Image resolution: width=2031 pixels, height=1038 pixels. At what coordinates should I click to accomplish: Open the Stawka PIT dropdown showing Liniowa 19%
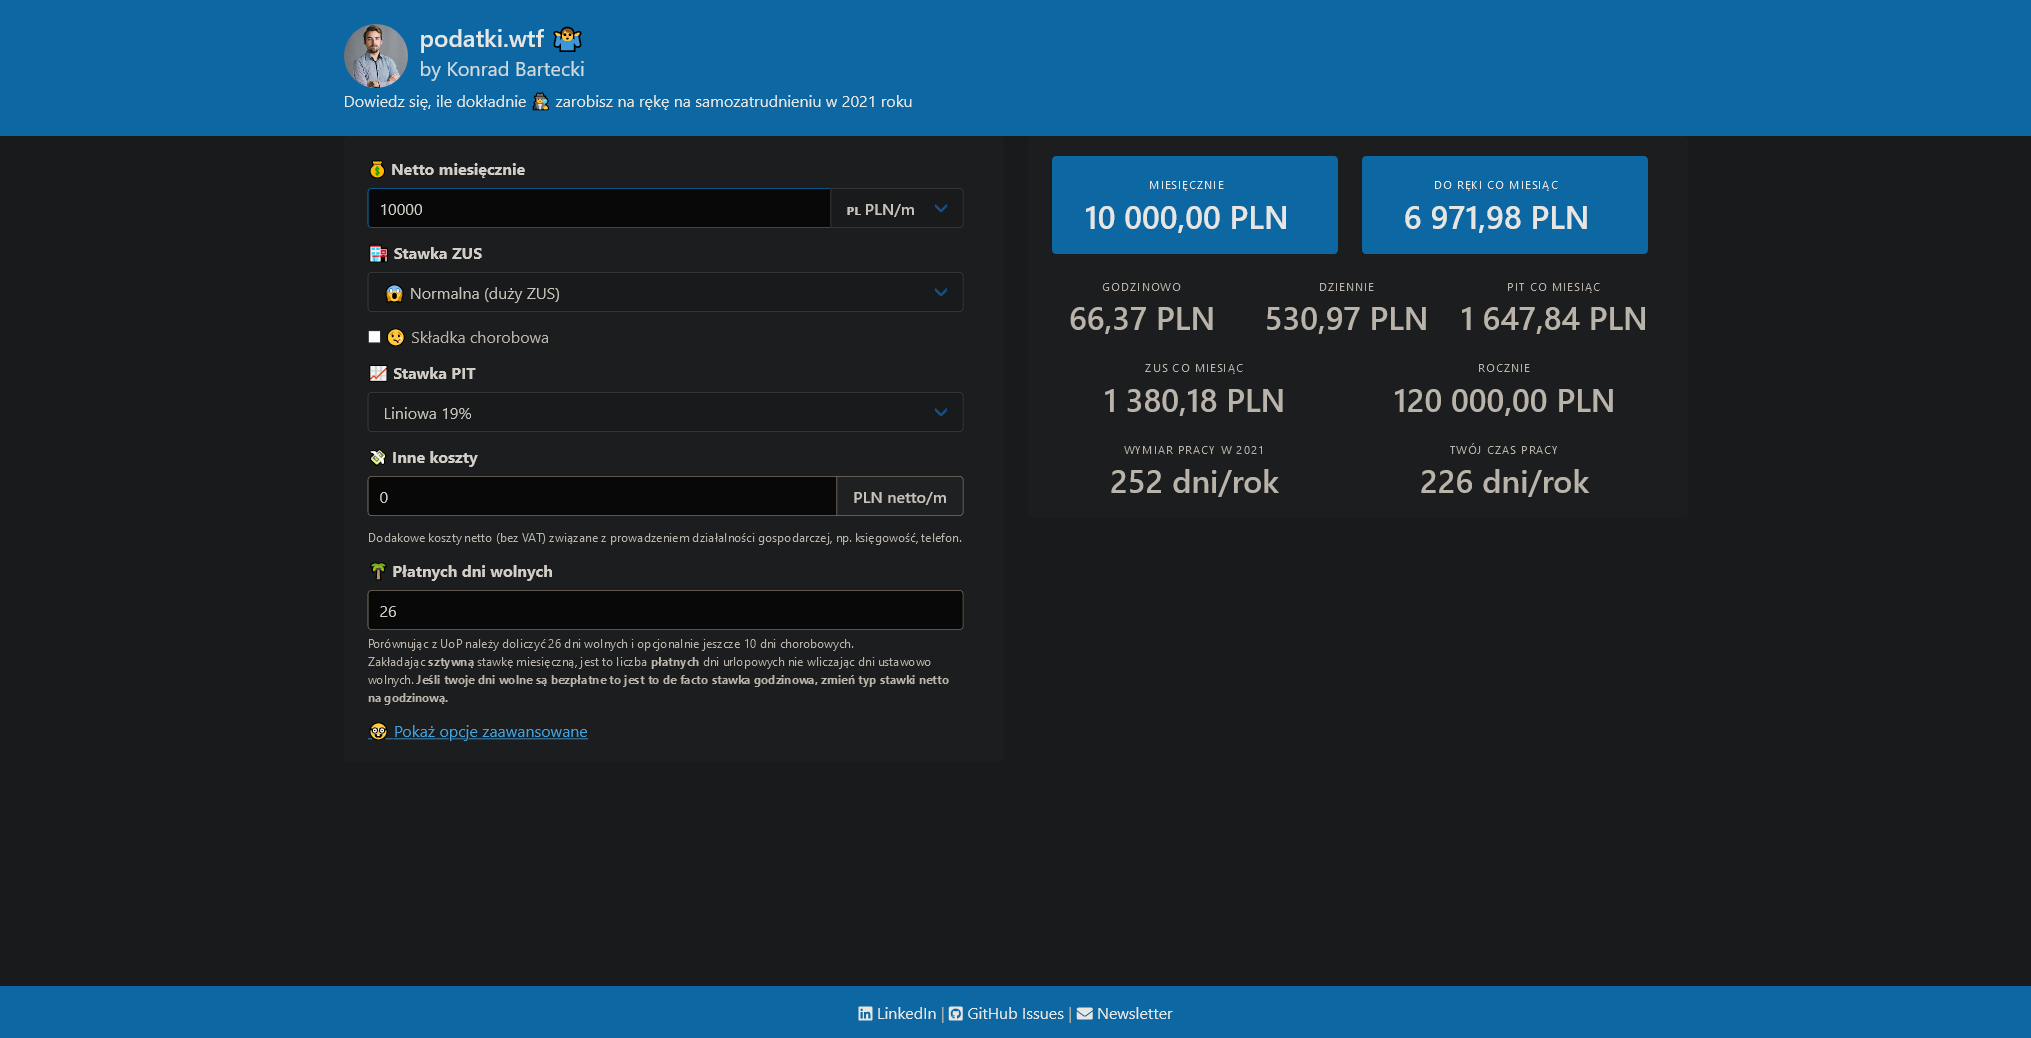(x=665, y=413)
